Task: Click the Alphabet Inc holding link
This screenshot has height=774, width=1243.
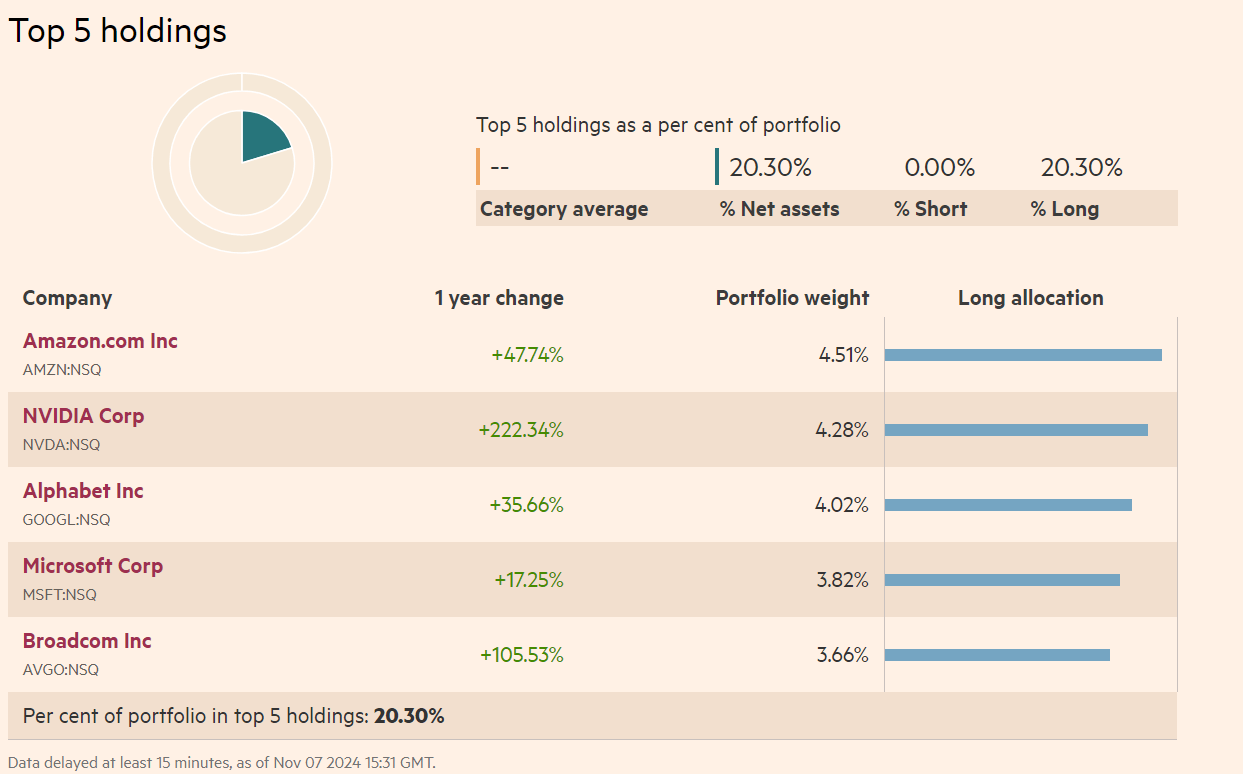Action: tap(83, 491)
